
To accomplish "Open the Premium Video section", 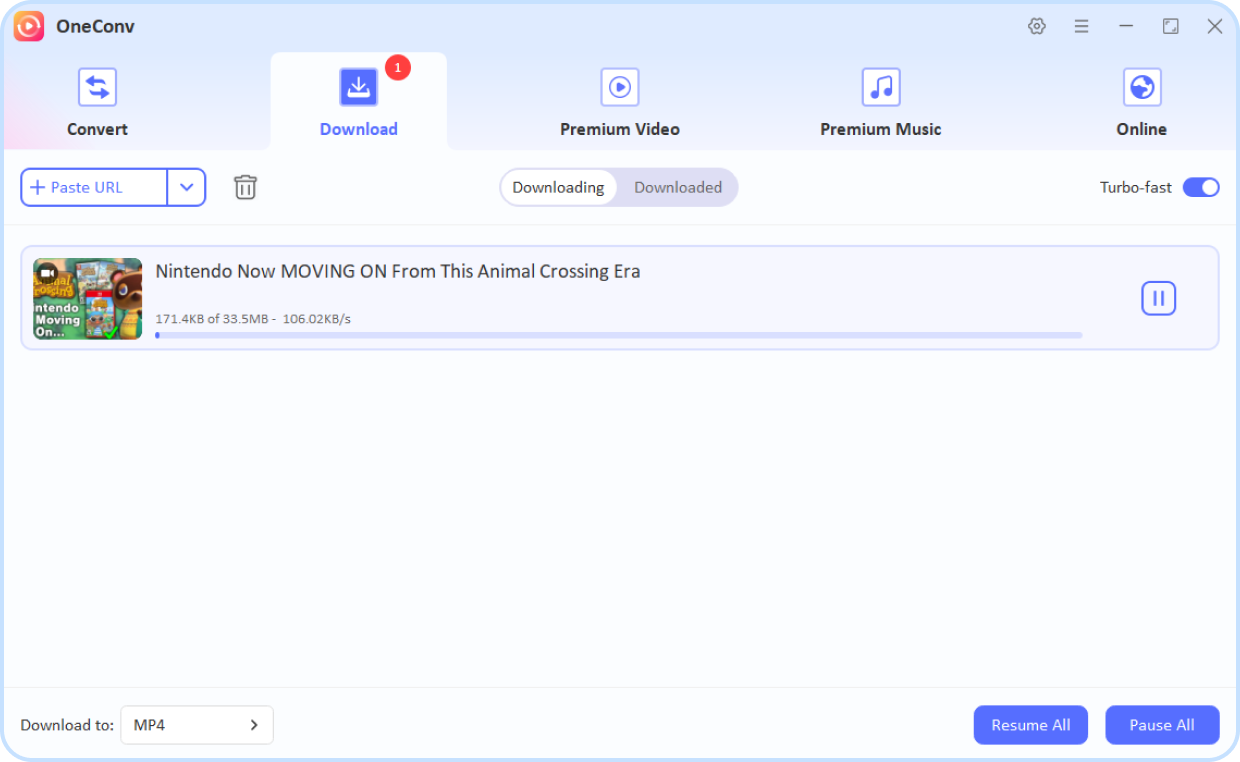I will (x=619, y=100).
